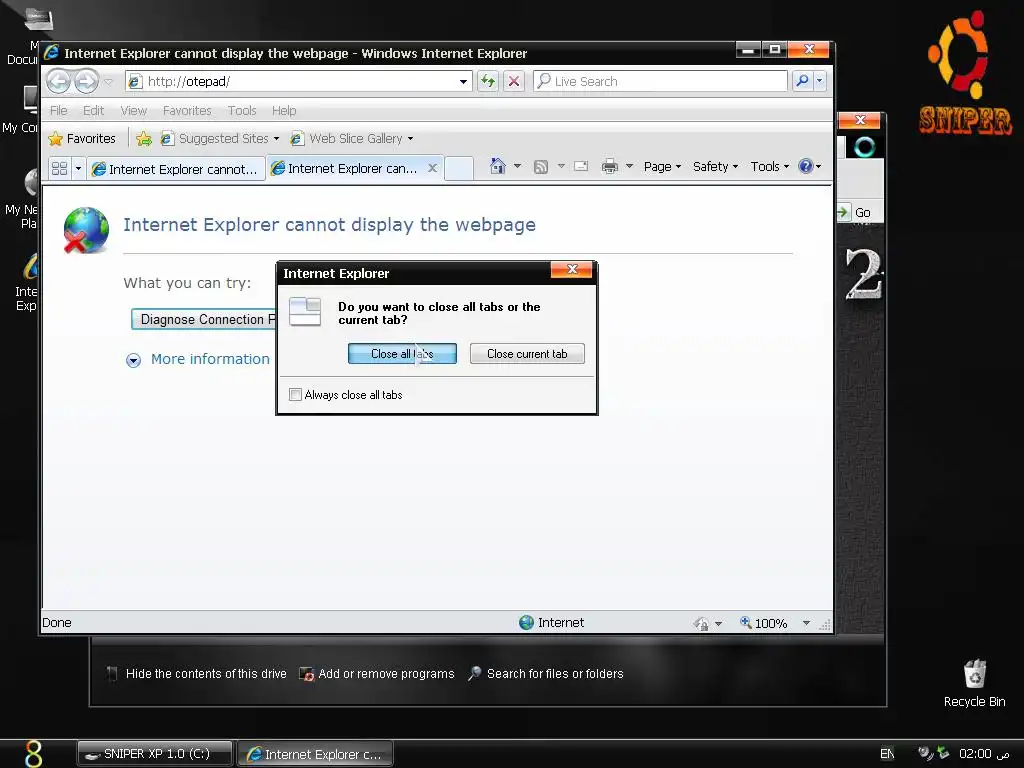Click Search for files or folders
This screenshot has height=768, width=1024.
(546, 673)
